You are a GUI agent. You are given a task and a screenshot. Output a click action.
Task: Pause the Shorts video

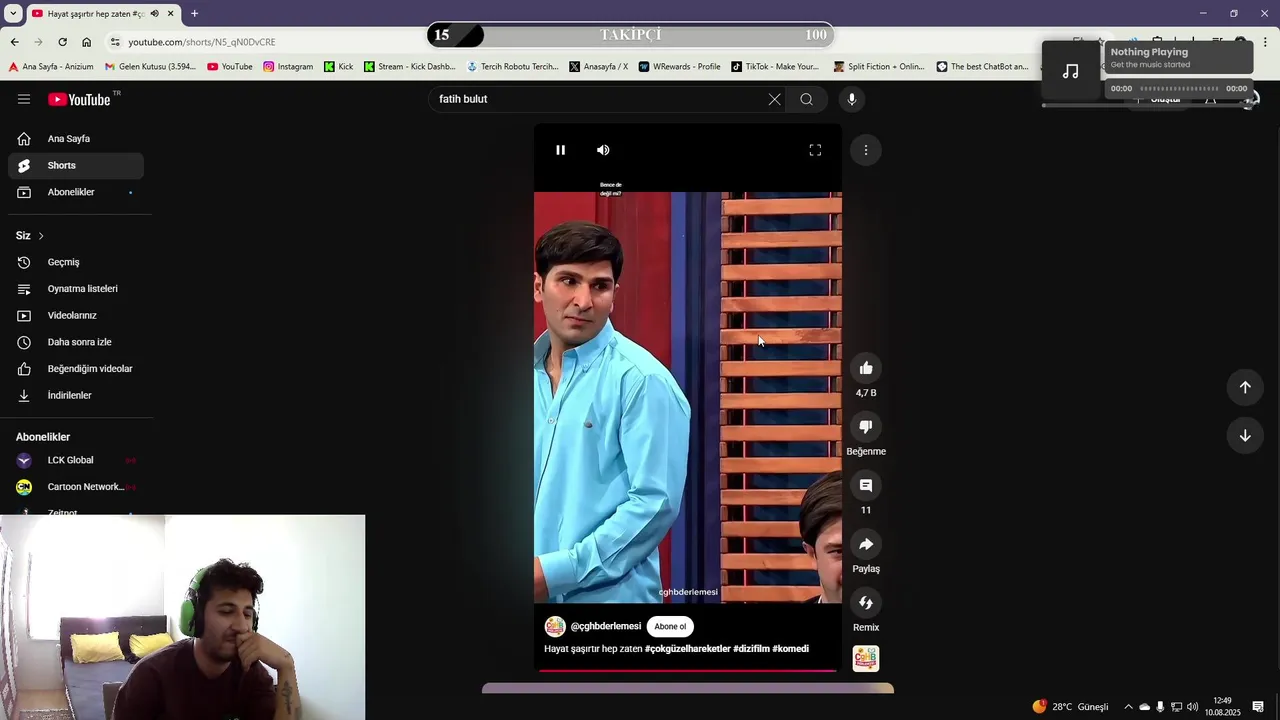[560, 150]
